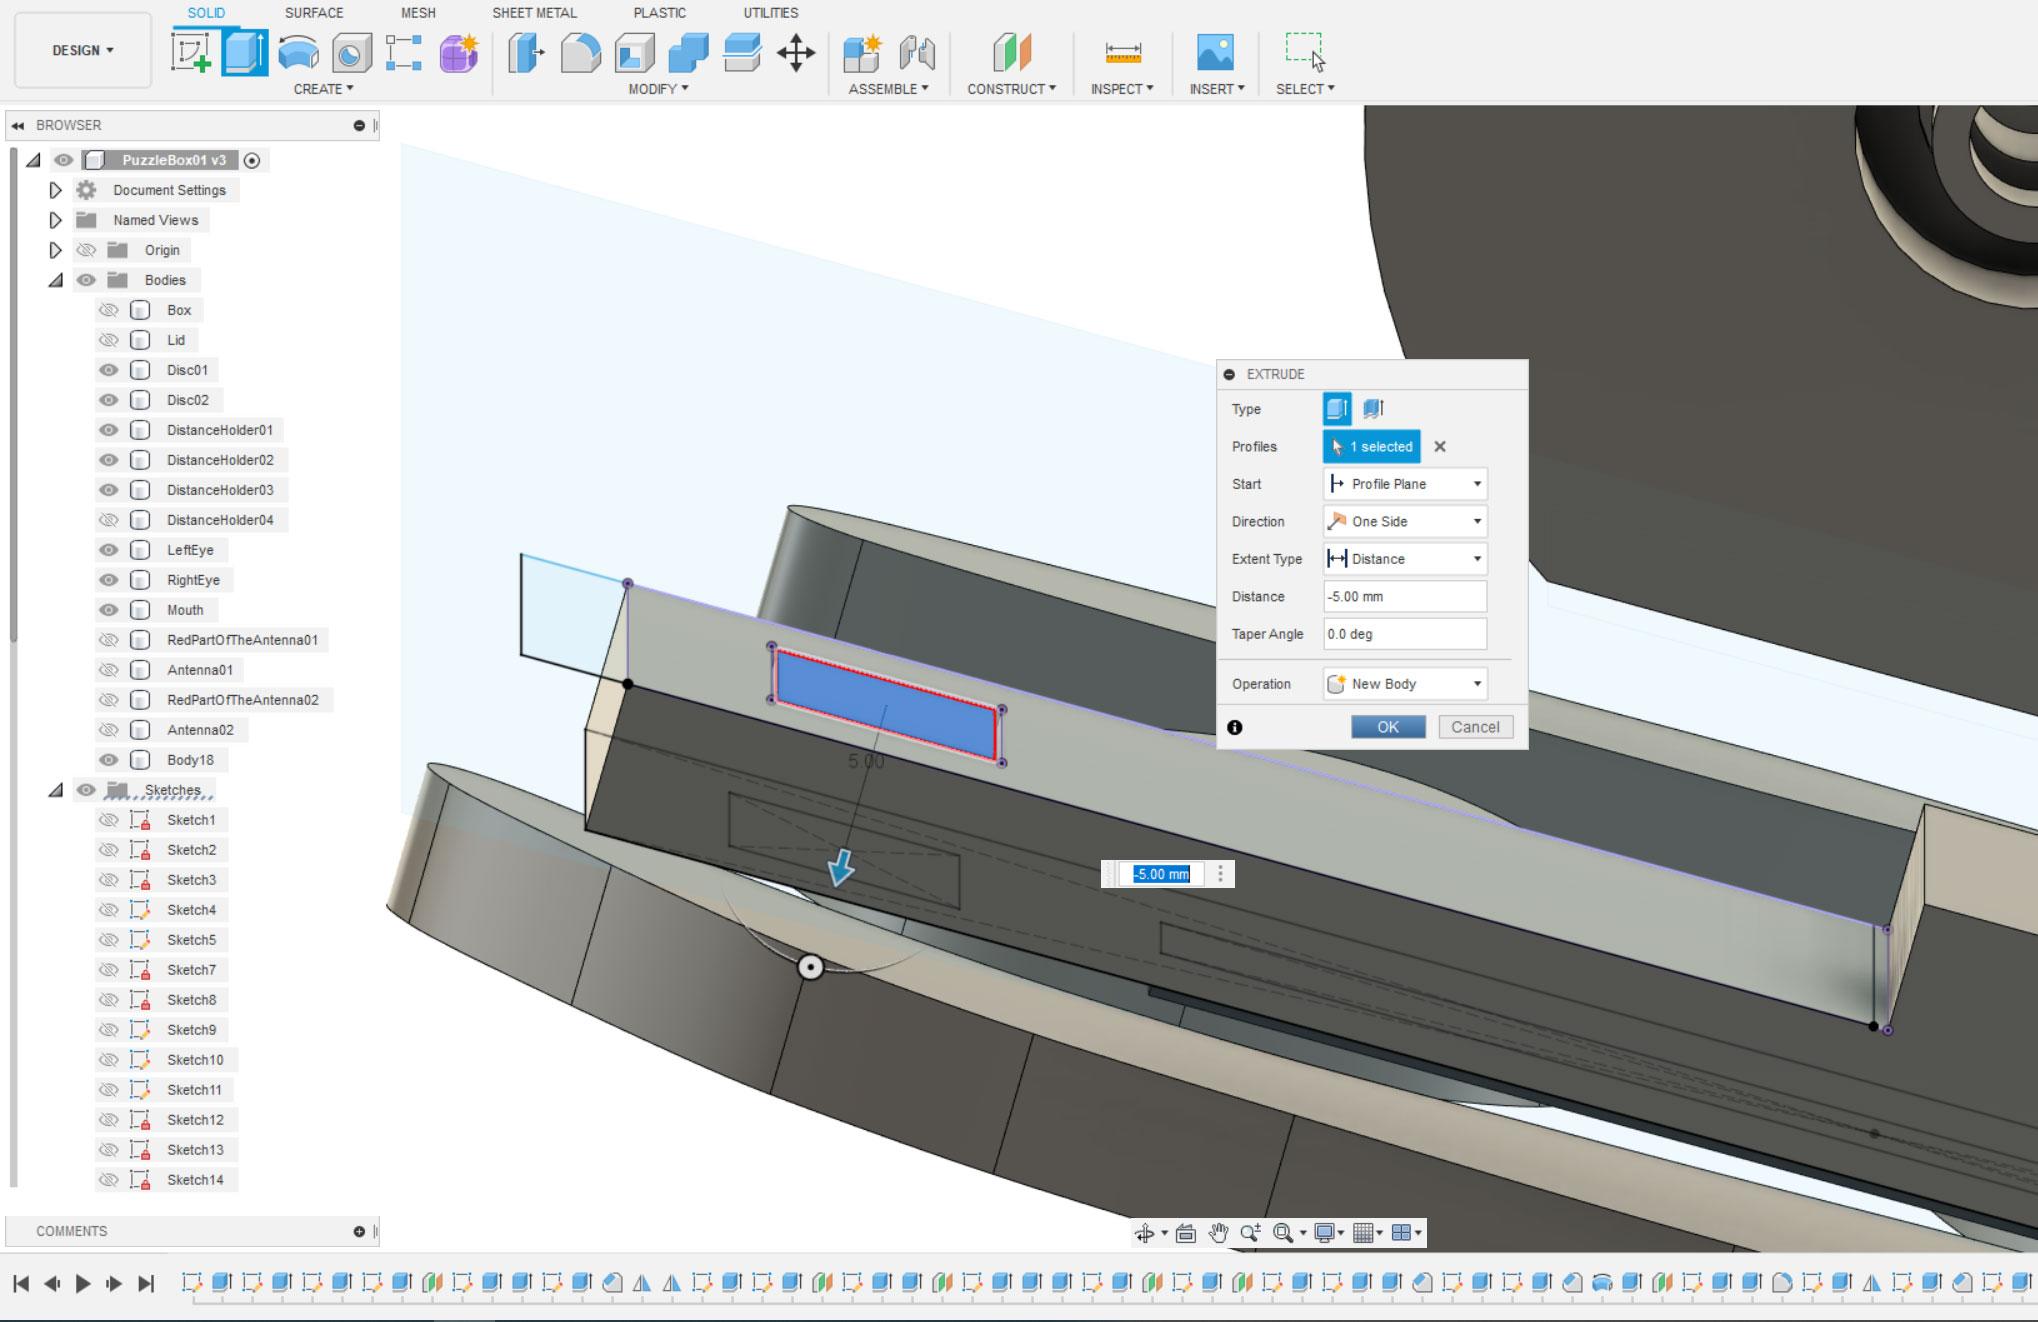Select the Inspect measurement icon

tap(1123, 51)
